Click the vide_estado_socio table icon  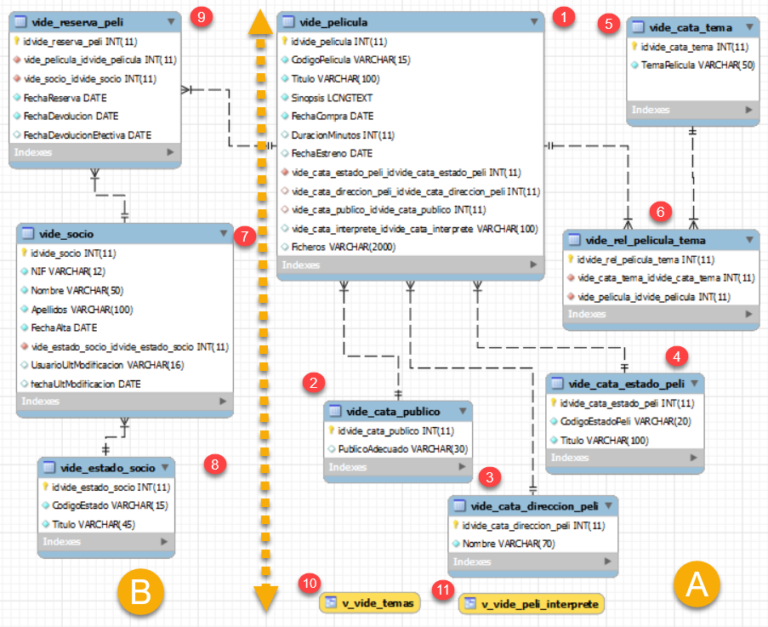tap(49, 467)
